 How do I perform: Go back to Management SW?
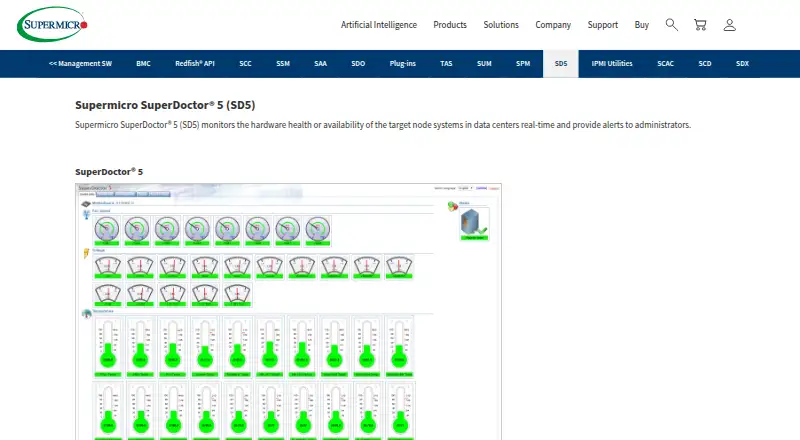(x=80, y=64)
